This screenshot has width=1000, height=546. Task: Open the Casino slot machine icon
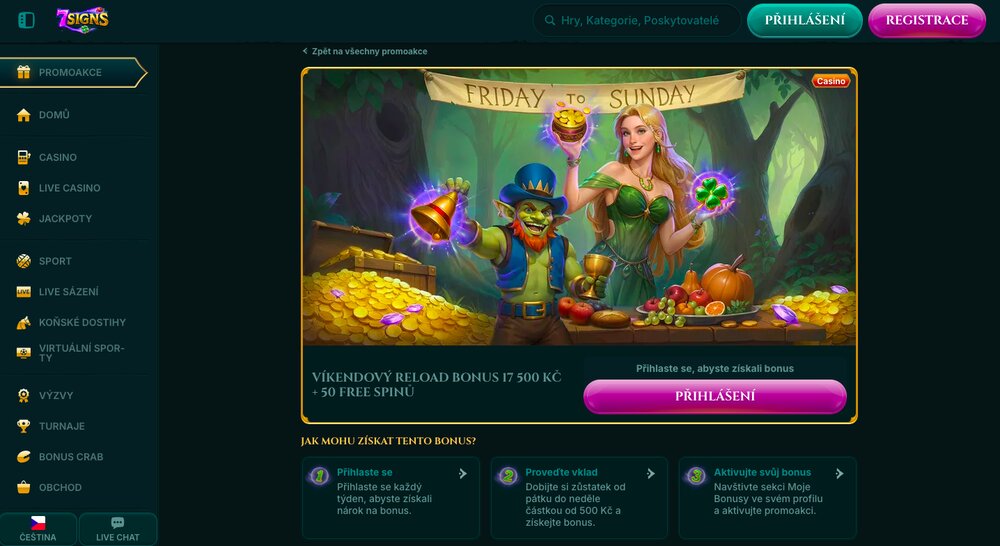[24, 157]
